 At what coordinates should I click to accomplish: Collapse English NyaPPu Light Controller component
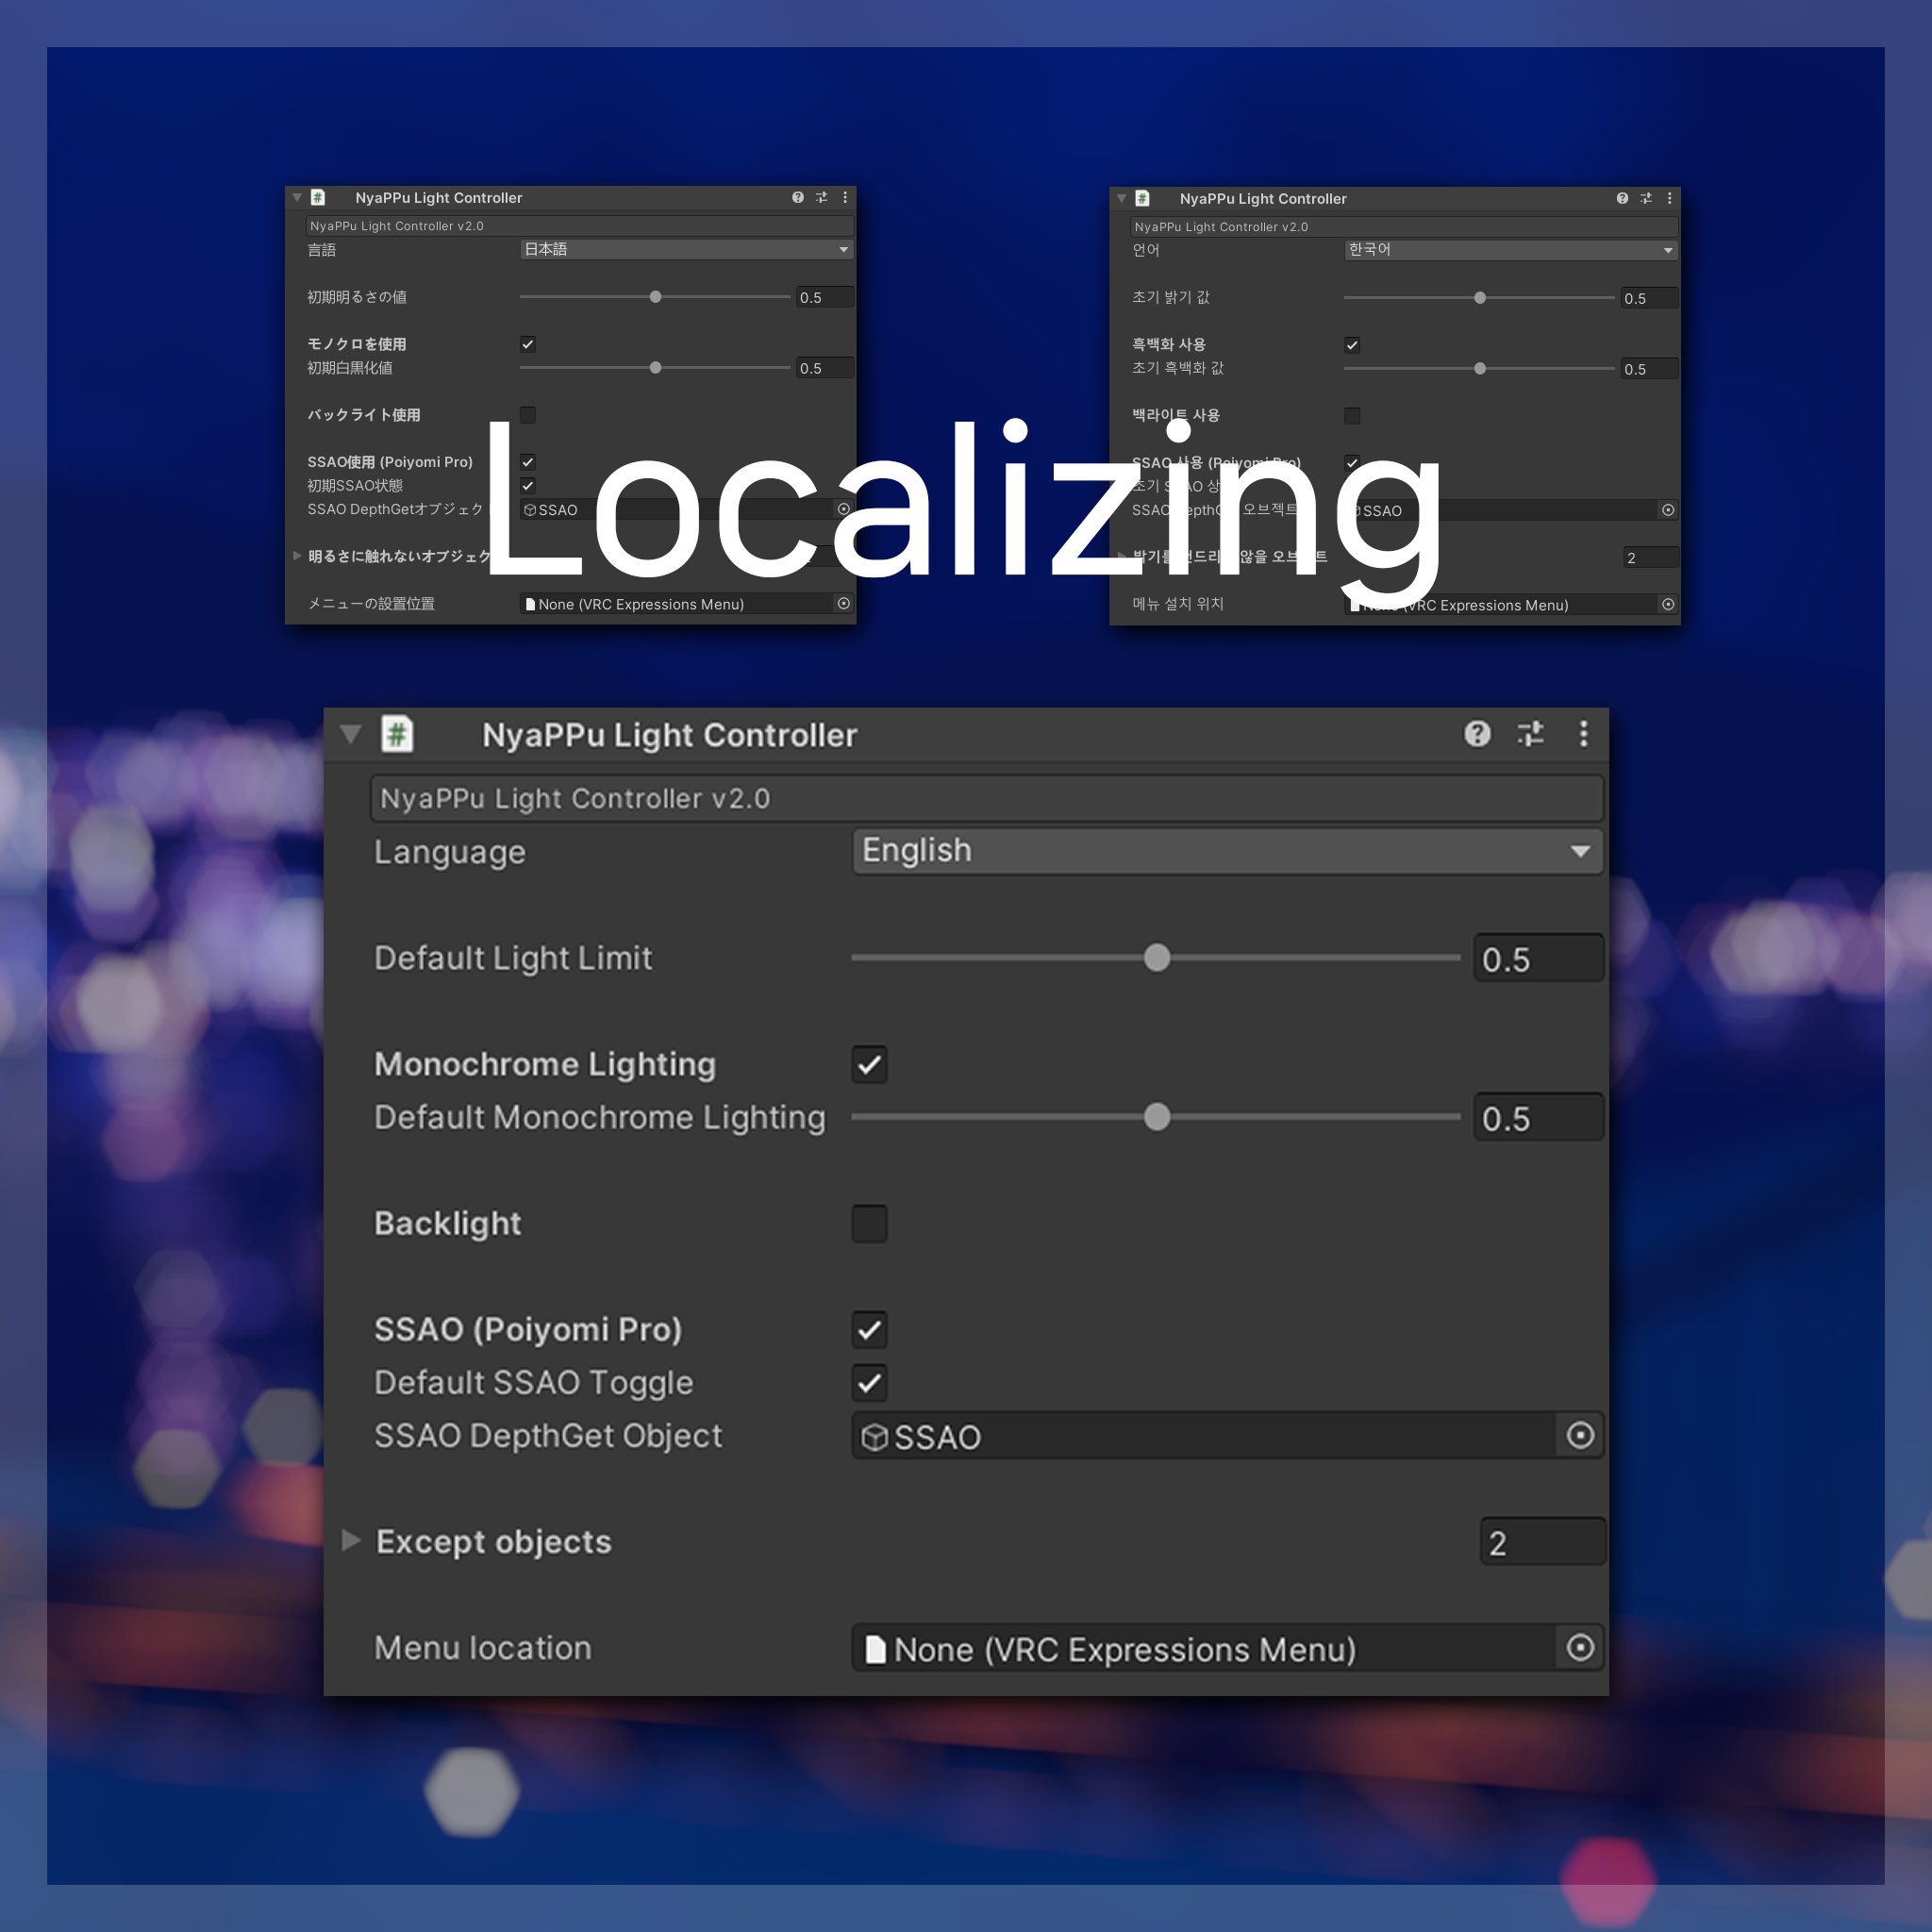(351, 734)
